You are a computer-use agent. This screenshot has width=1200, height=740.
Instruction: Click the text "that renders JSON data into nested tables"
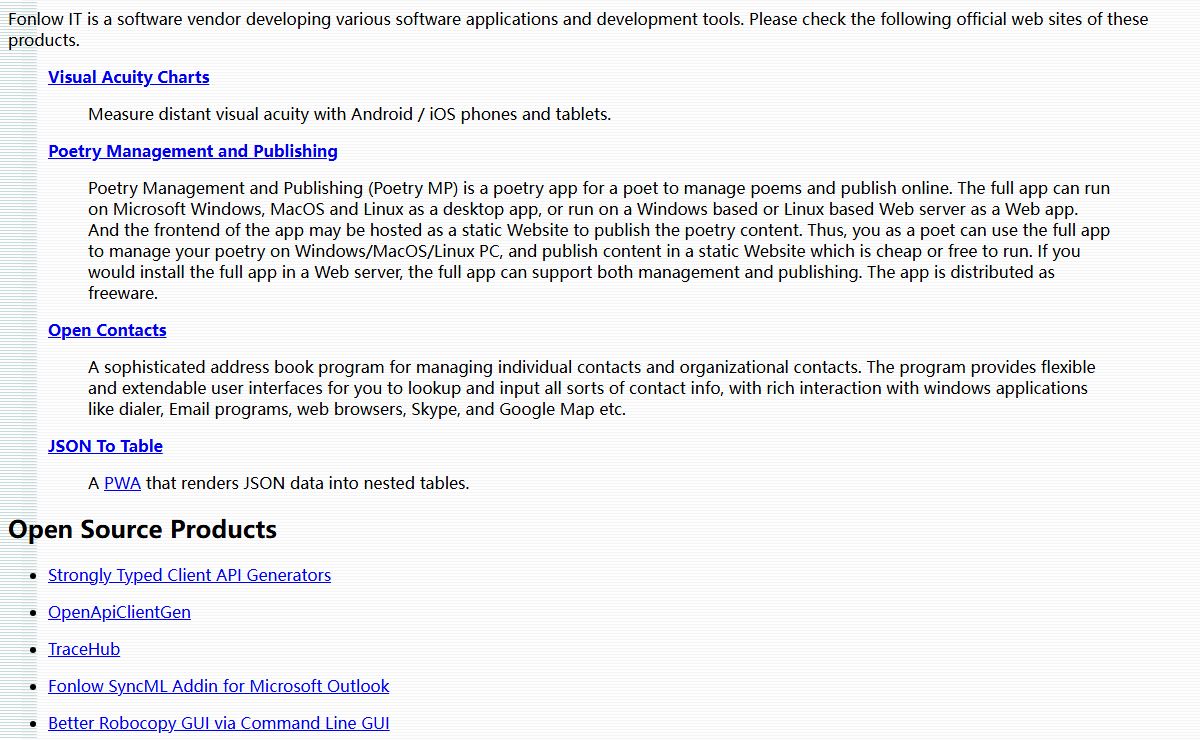point(307,483)
